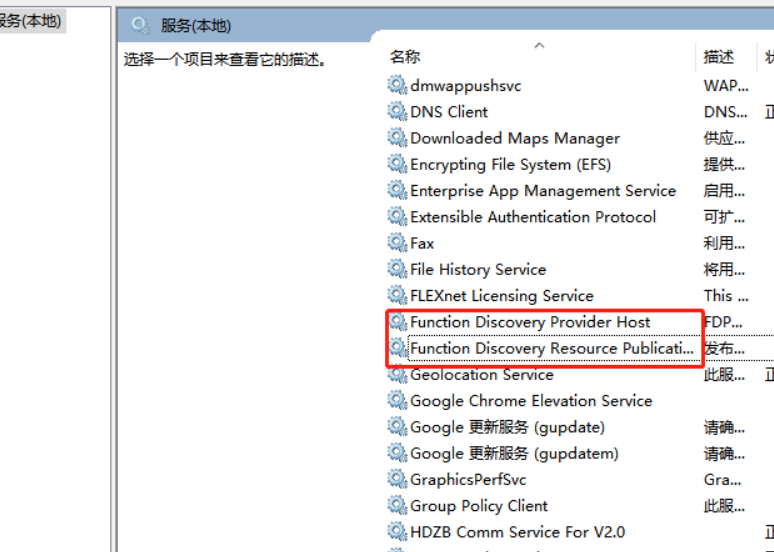Click gear icon for Downloaded Maps Manager
Image resolution: width=774 pixels, height=552 pixels.
coord(397,138)
